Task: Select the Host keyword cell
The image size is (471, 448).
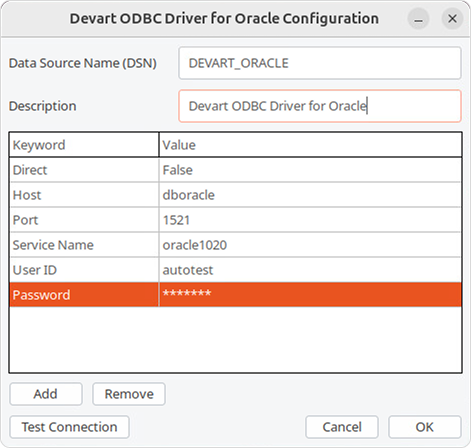Action: click(x=84, y=195)
